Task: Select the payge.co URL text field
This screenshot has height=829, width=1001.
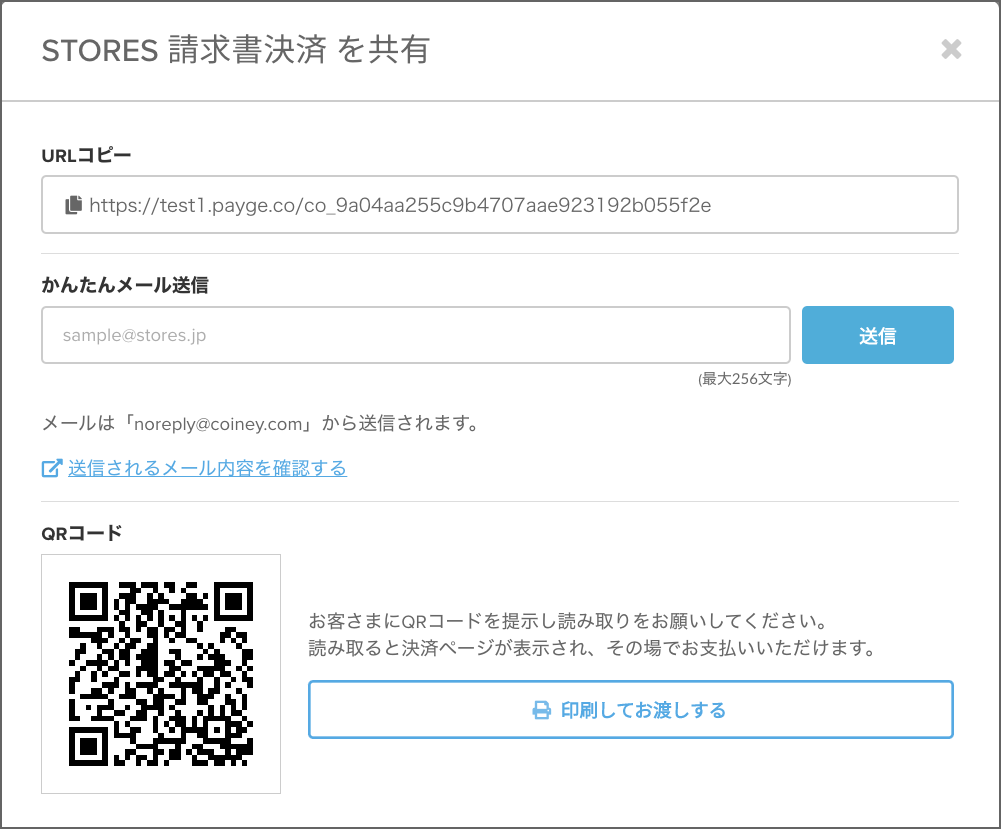Action: (x=500, y=205)
